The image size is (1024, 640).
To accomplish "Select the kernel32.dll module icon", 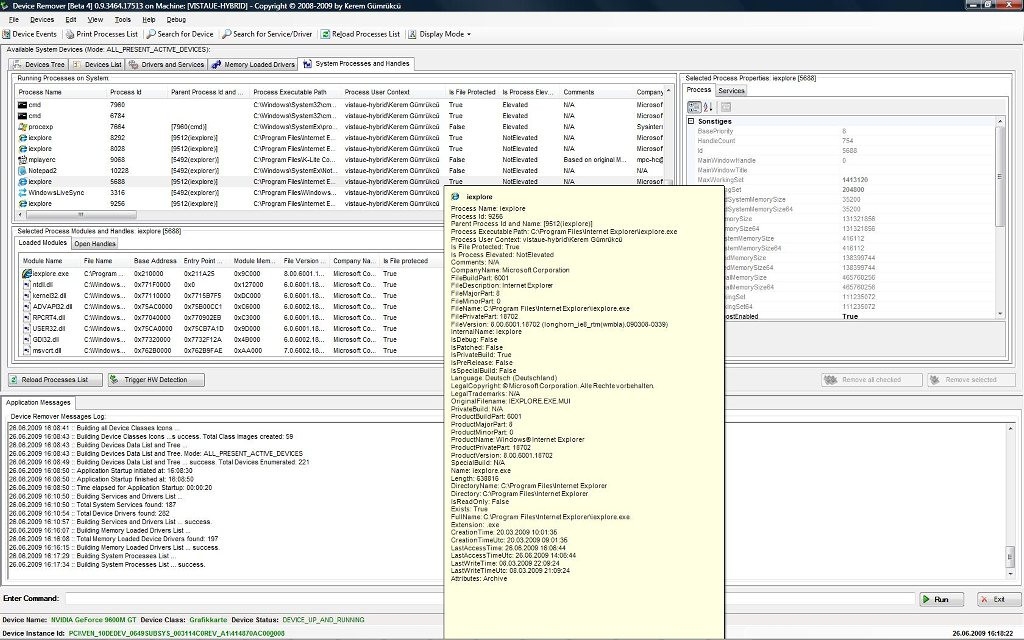I will 27,296.
